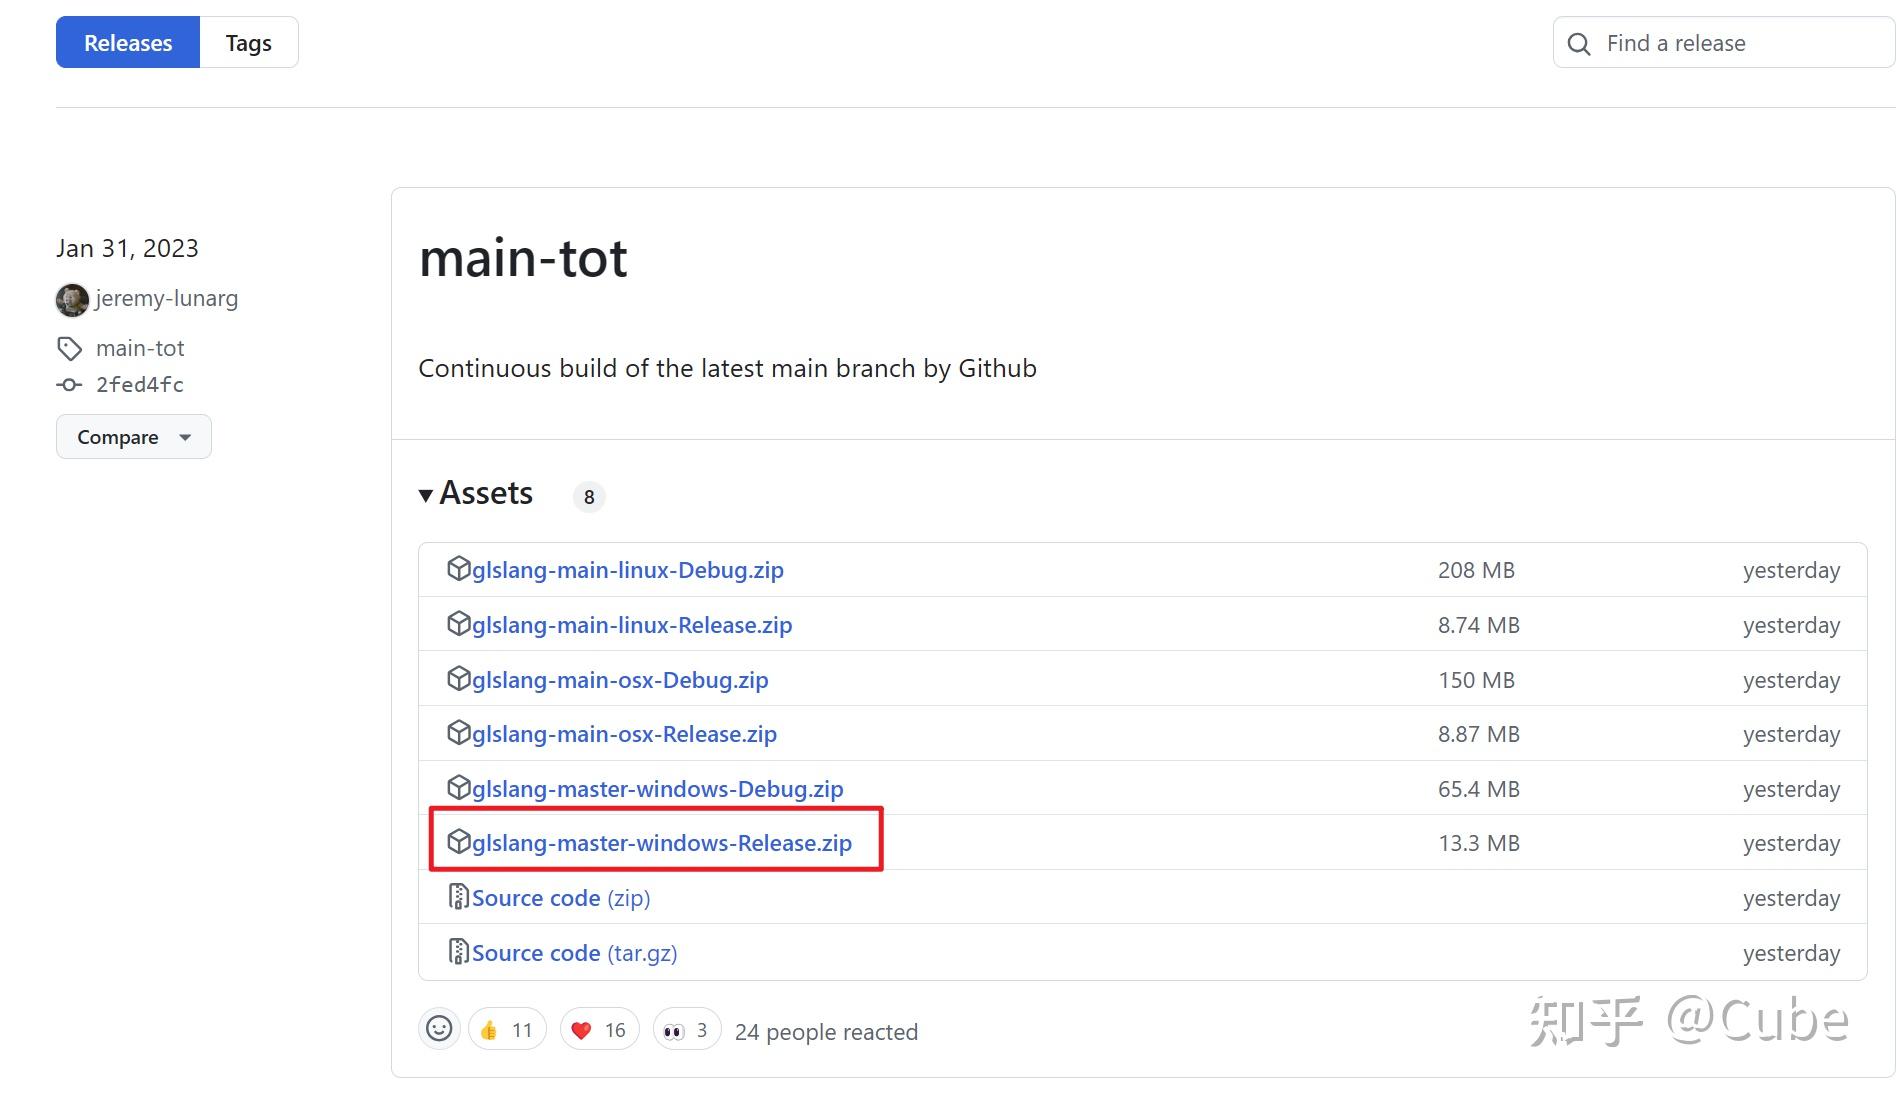Open the Compare dropdown
Viewport: 1897px width, 1097px height.
coord(133,437)
